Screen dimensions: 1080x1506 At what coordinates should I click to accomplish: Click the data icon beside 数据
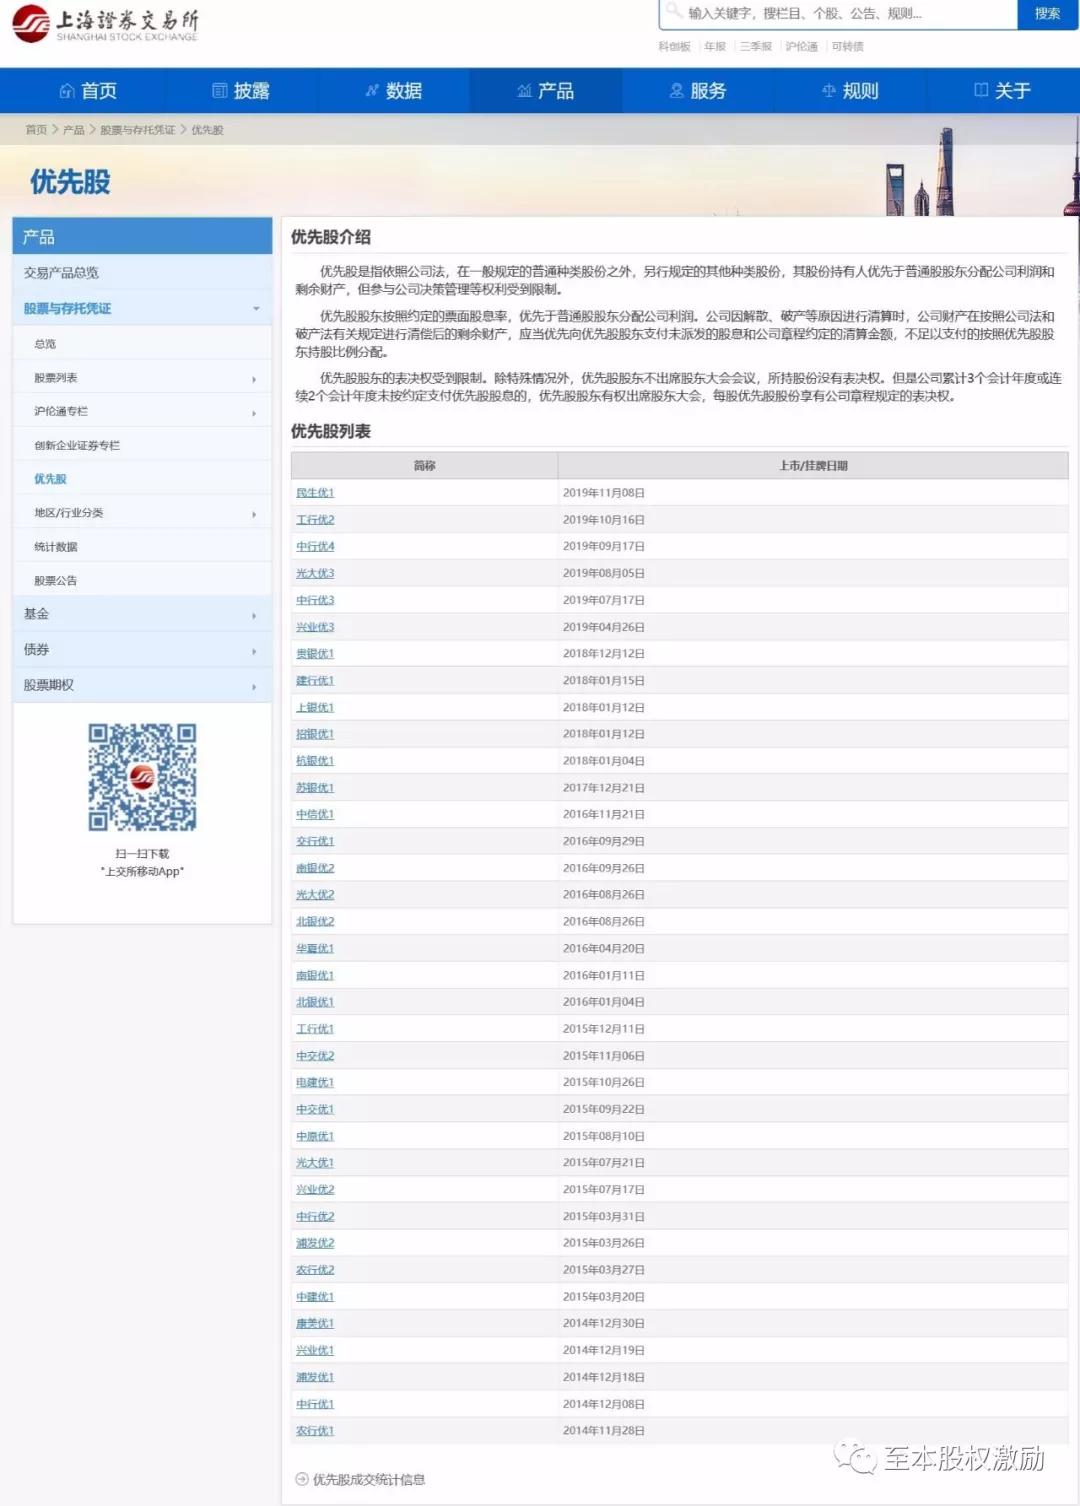pos(372,90)
